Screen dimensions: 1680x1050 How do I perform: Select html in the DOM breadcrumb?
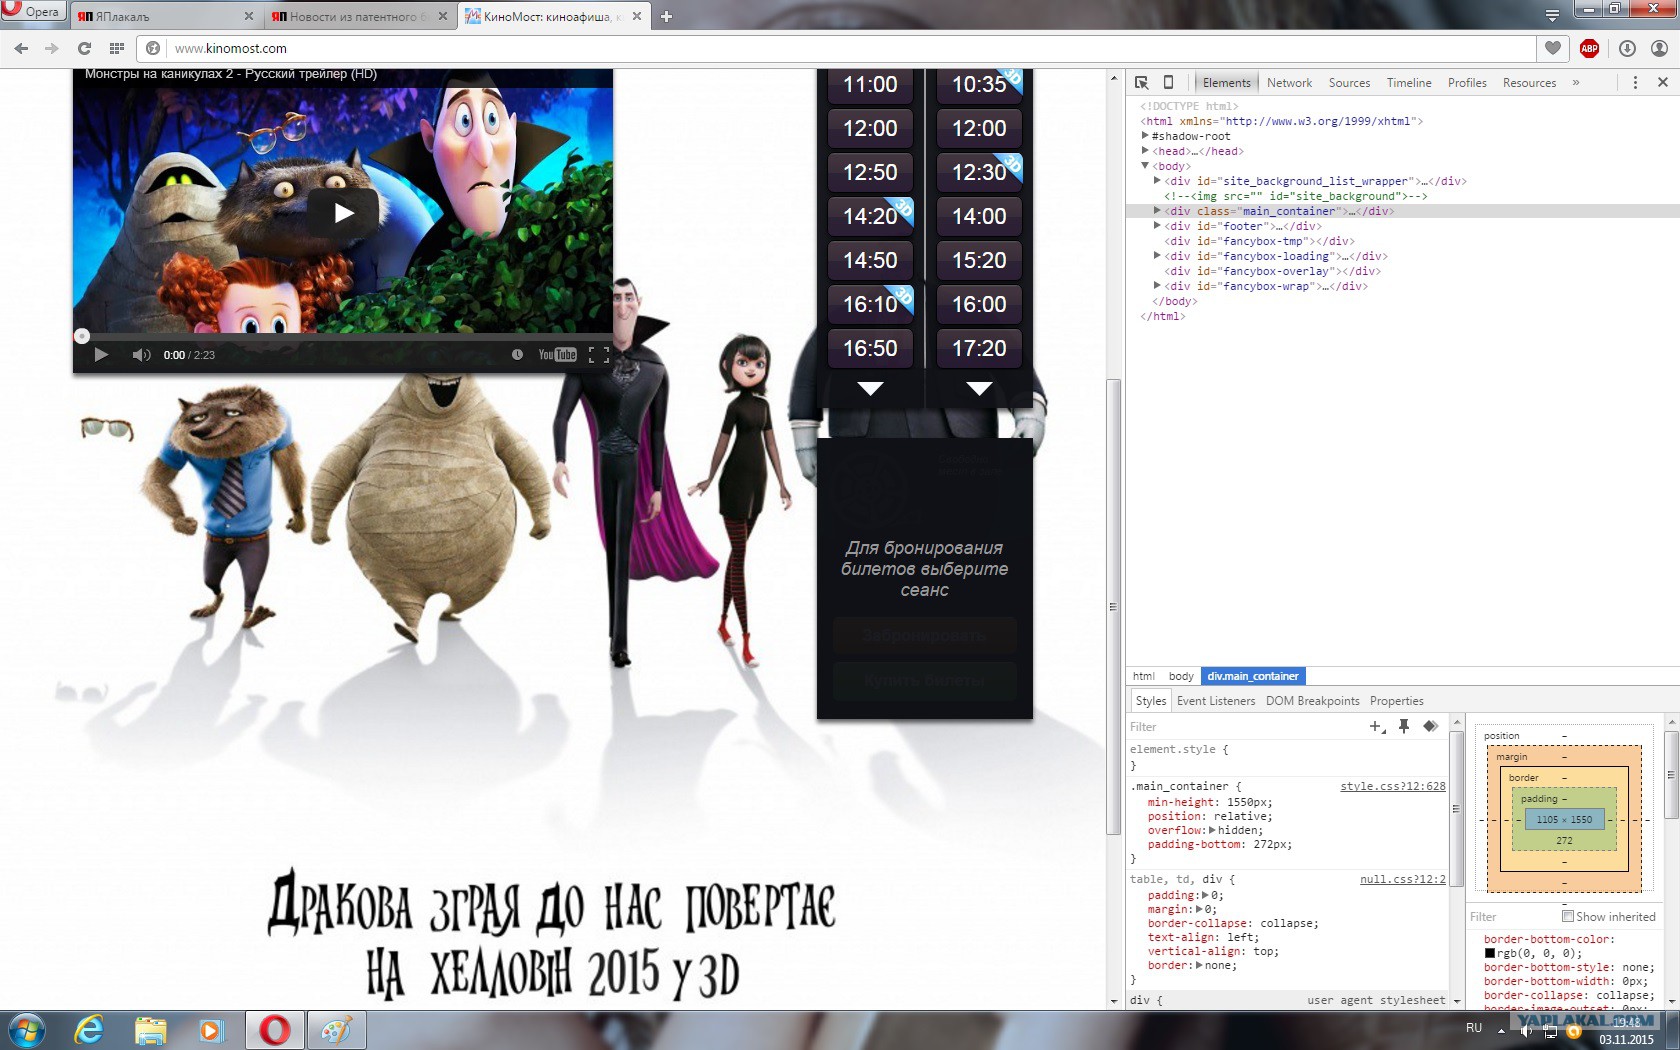click(1144, 676)
